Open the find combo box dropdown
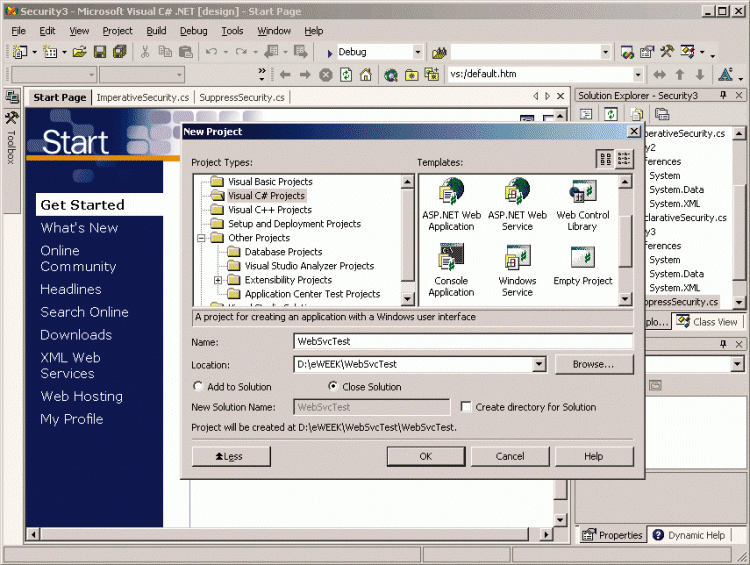The width and height of the screenshot is (750, 565). tap(606, 52)
